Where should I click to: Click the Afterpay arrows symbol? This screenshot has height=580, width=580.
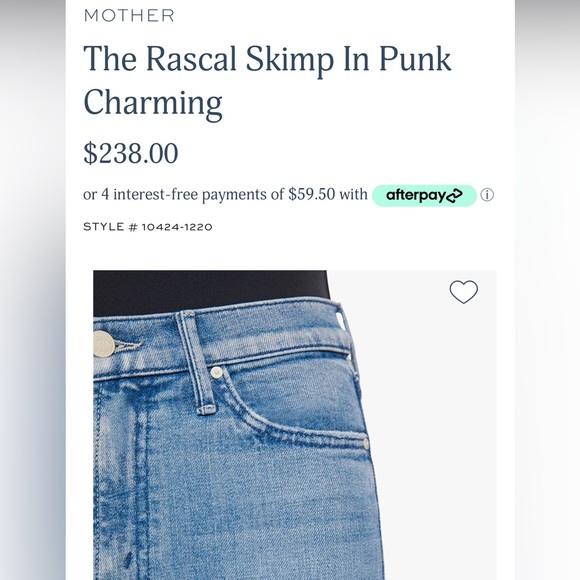(x=455, y=196)
